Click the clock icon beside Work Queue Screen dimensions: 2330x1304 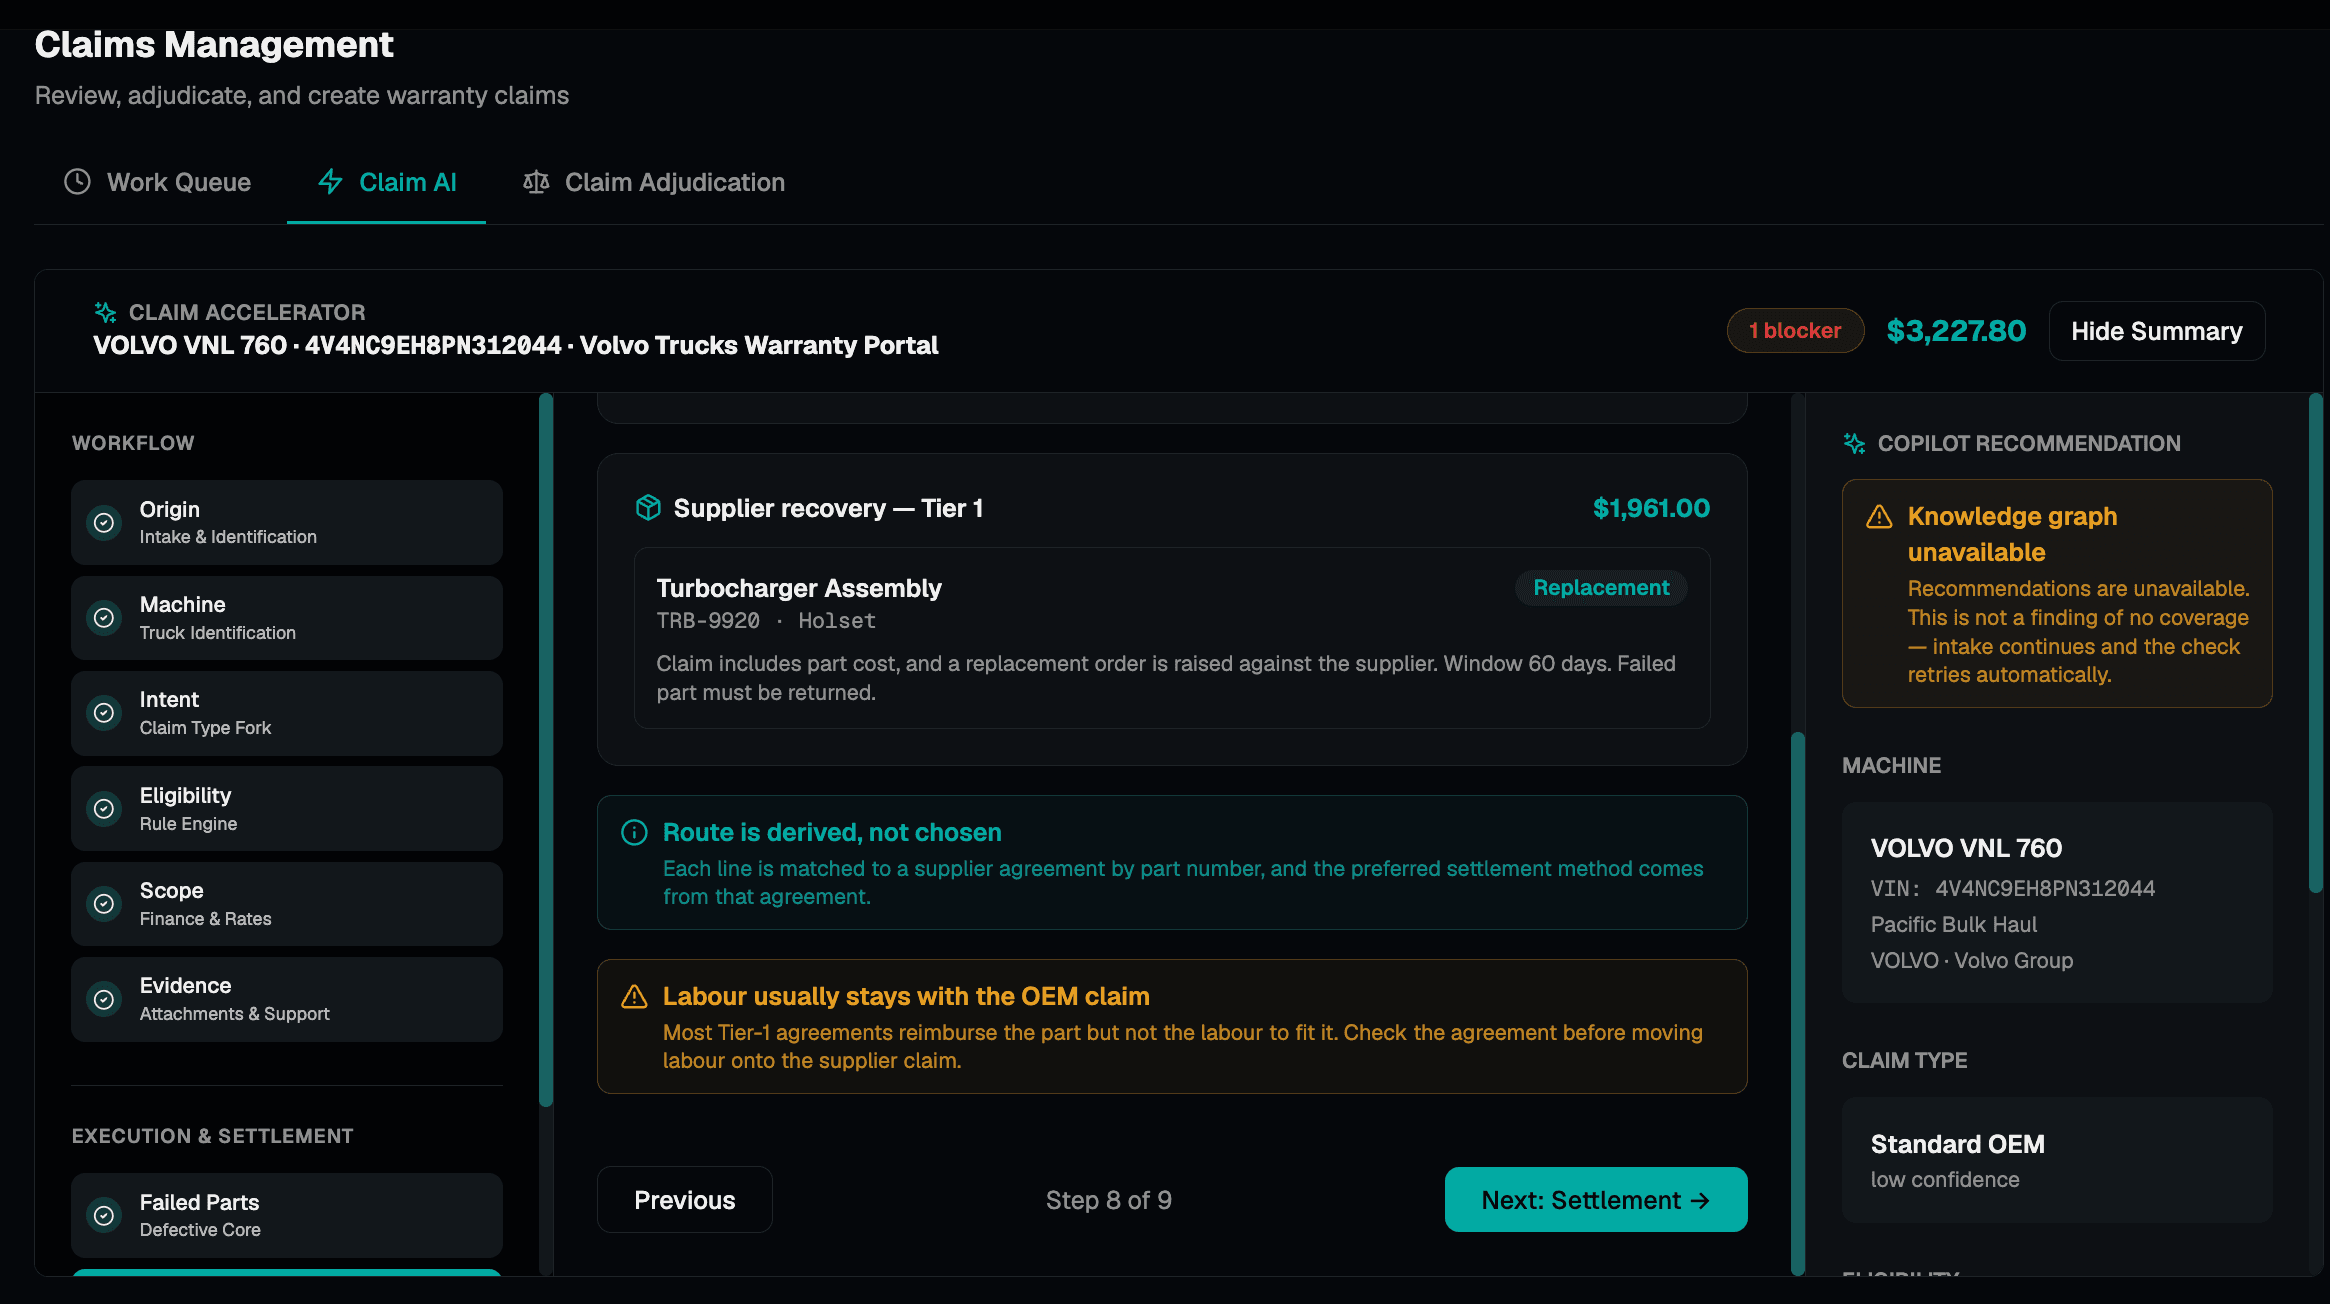point(77,182)
